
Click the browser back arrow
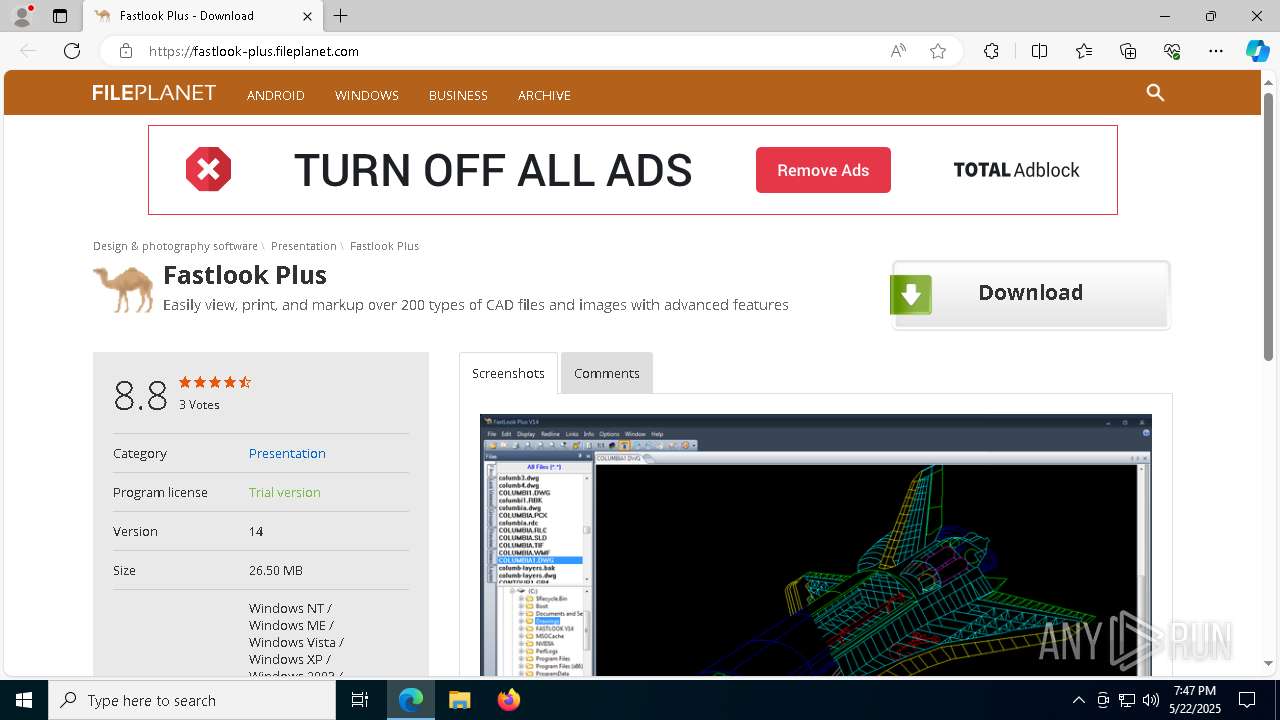pyautogui.click(x=28, y=51)
